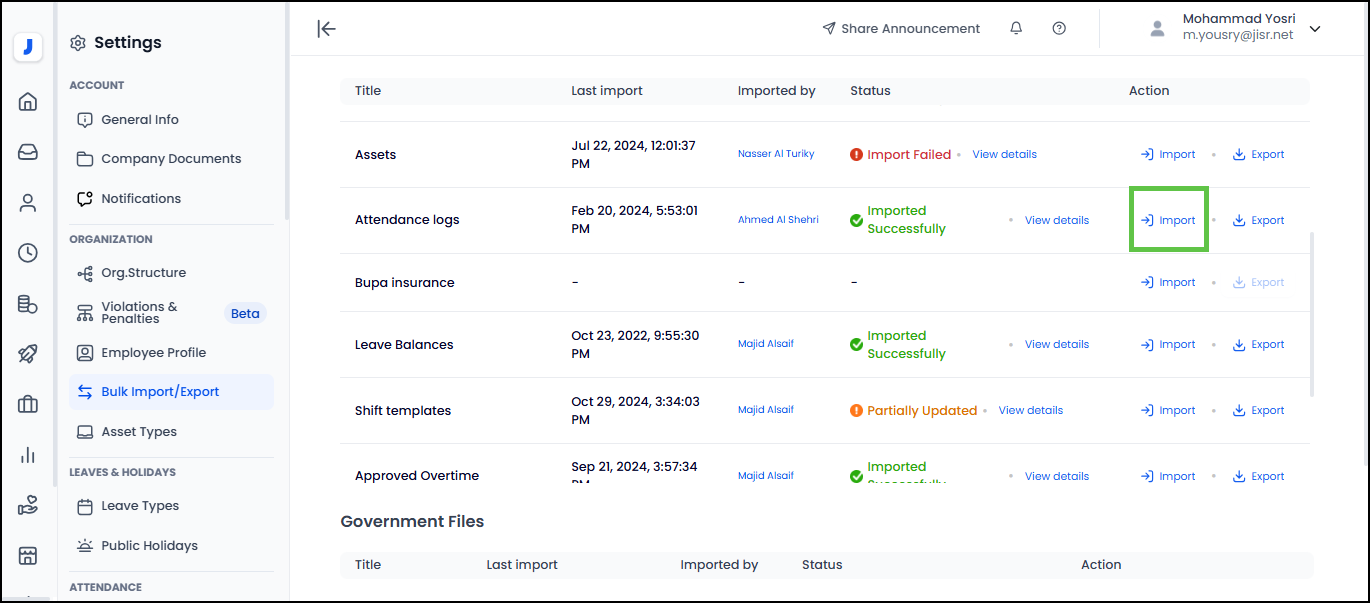Open the help question mark icon

point(1059,29)
